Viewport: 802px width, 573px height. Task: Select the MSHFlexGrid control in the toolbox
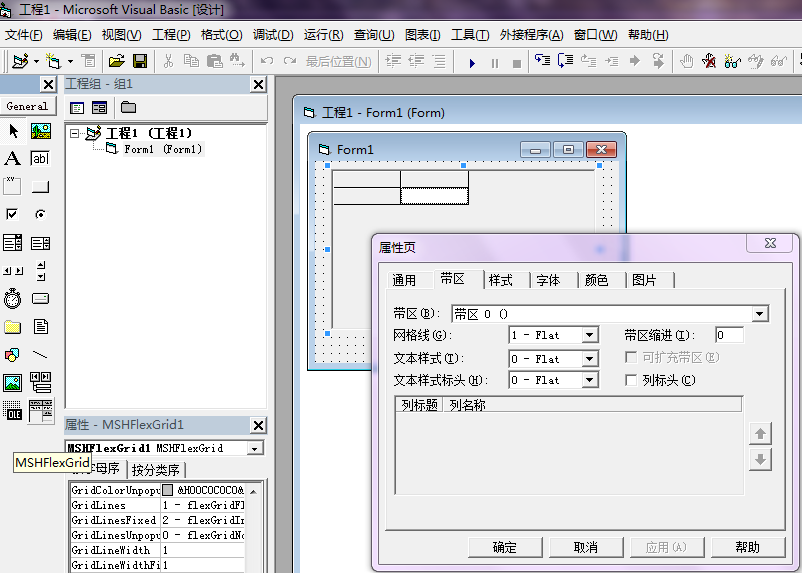point(41,410)
